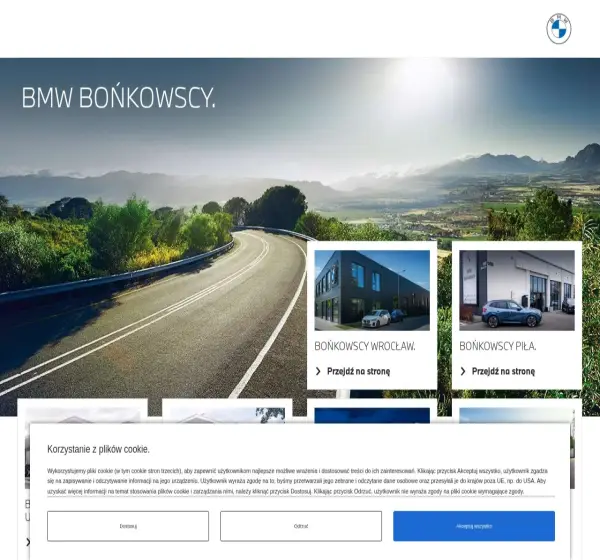
Task: Click the BMW BOŃKOWSCY headline
Action: (119, 98)
